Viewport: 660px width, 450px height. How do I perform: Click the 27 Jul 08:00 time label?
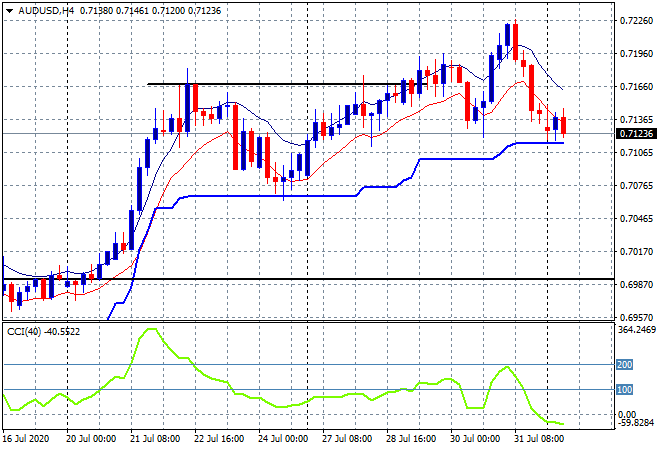pos(347,439)
